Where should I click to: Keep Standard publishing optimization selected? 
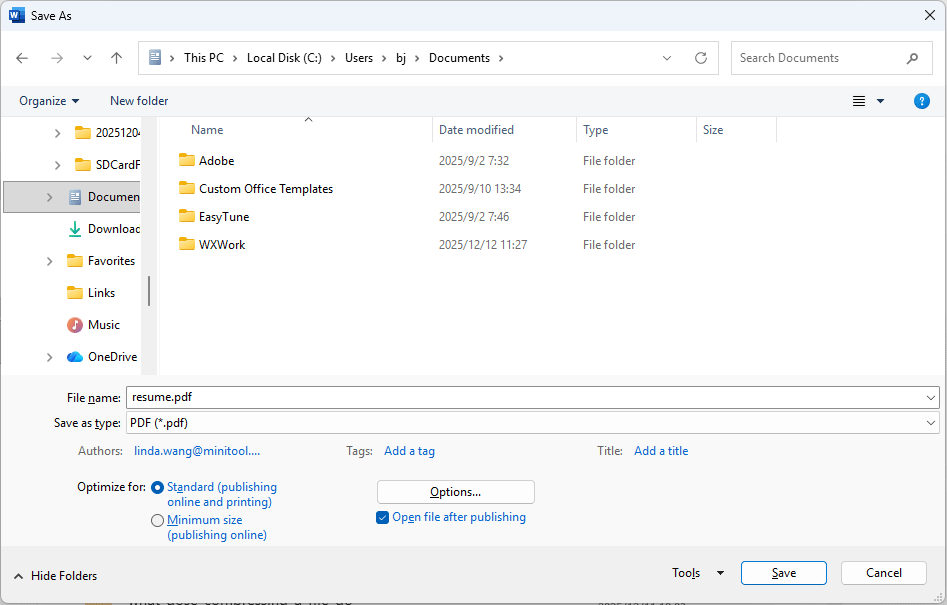coord(157,487)
